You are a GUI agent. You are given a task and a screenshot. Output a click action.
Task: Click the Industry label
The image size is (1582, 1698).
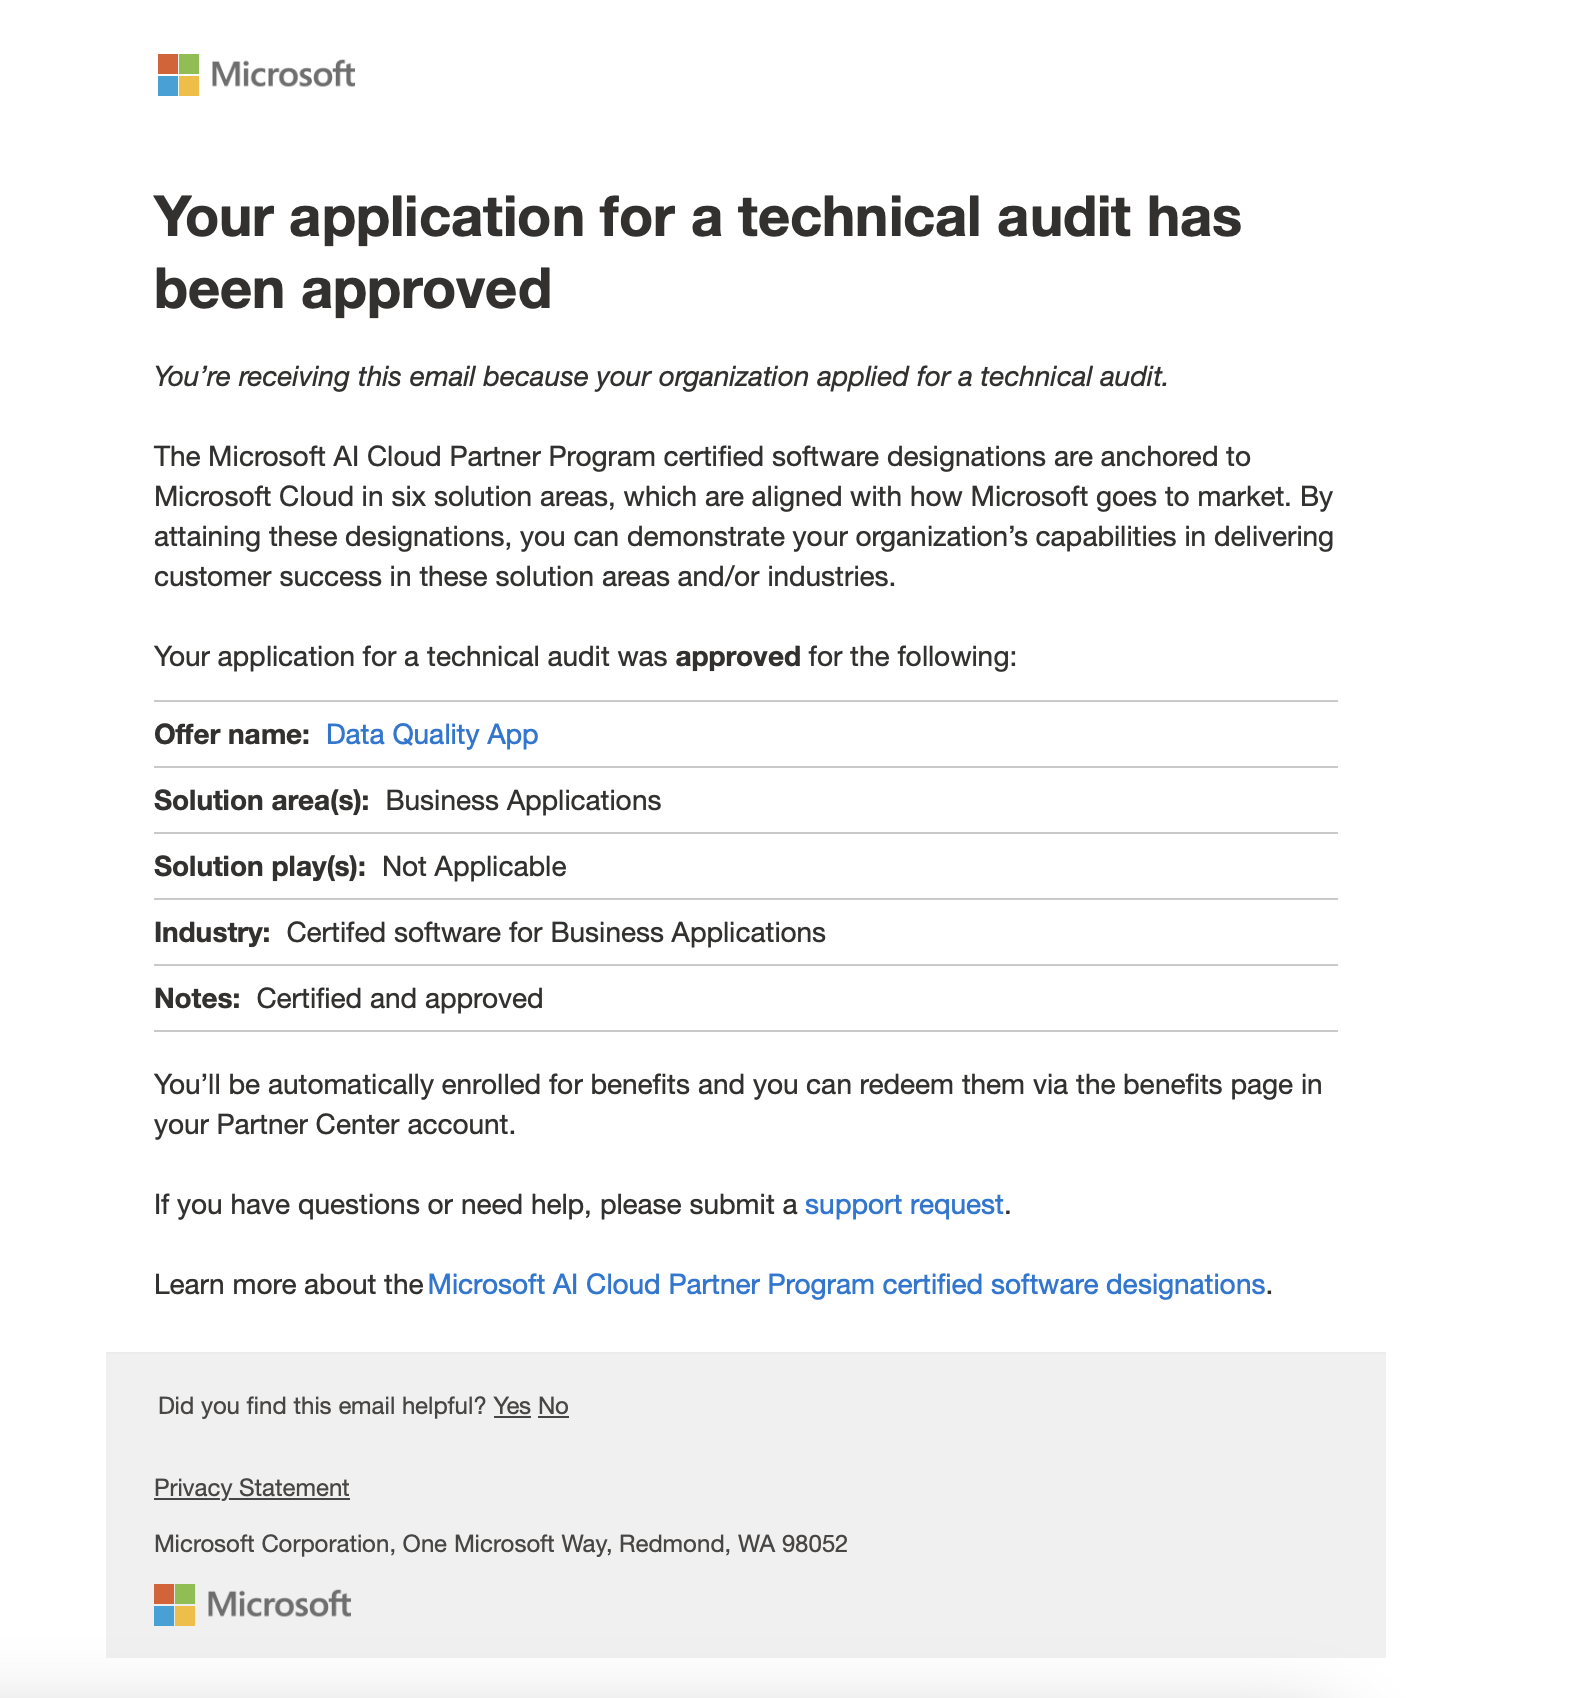[212, 933]
